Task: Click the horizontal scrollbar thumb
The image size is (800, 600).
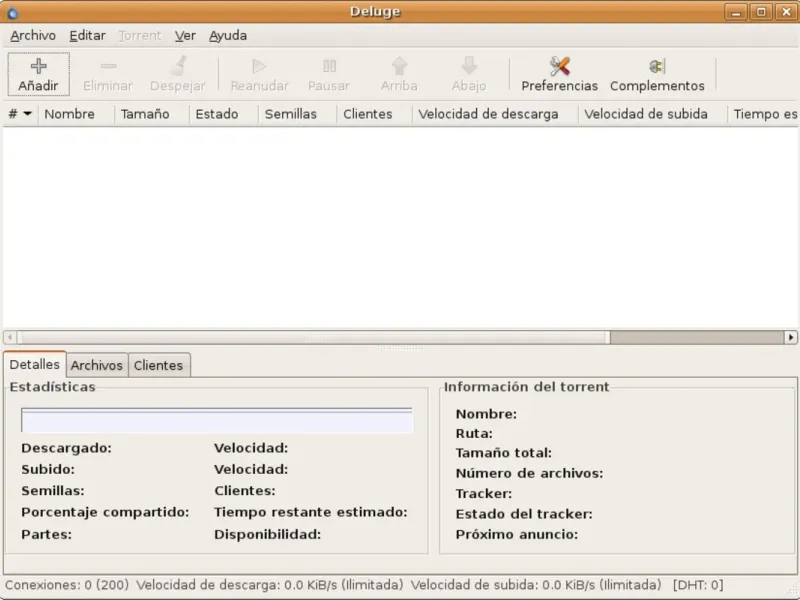Action: [x=314, y=337]
